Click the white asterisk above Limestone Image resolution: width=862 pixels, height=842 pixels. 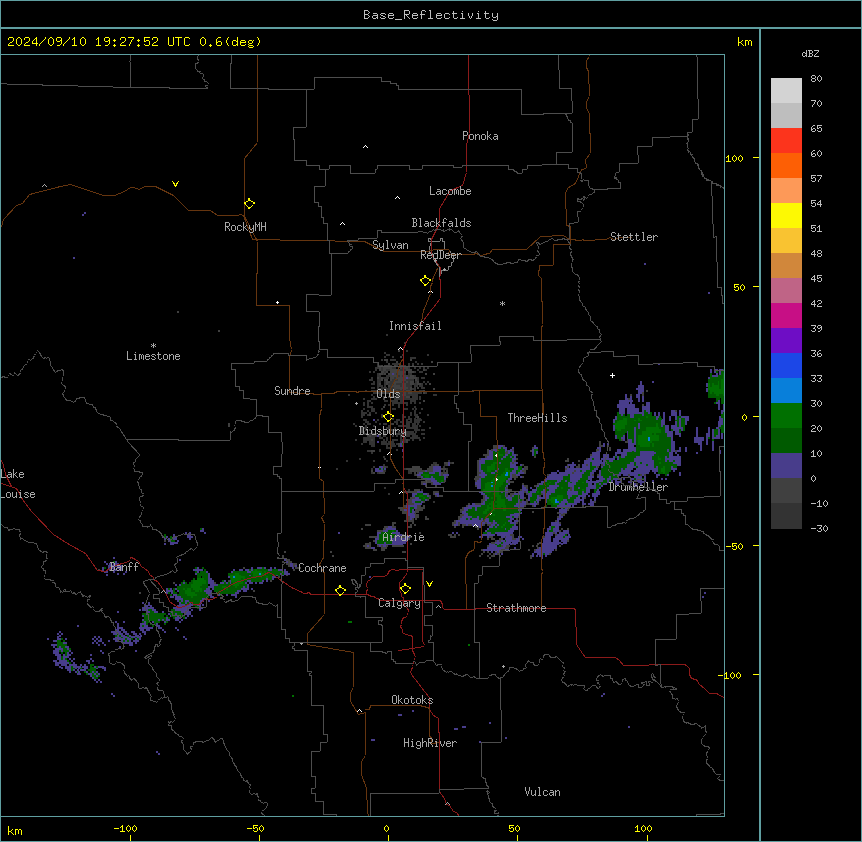[x=153, y=346]
